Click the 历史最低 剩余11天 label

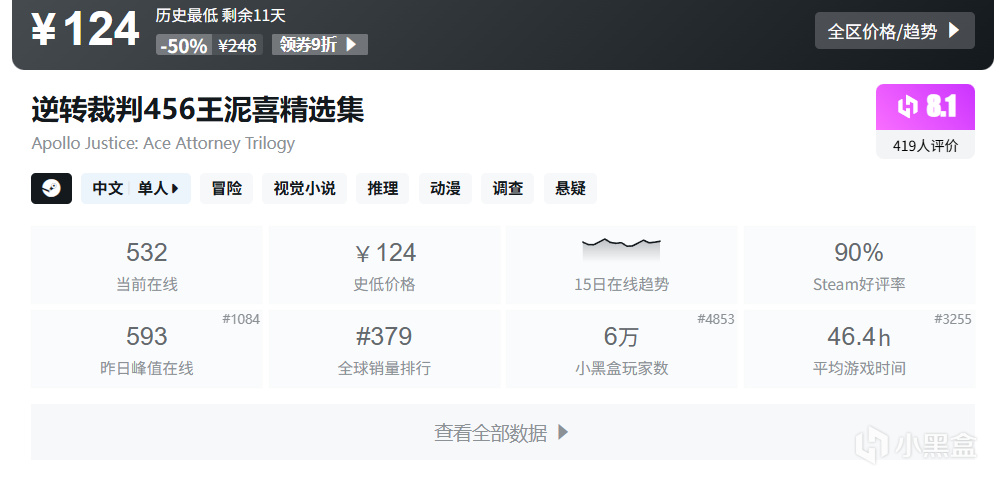(220, 15)
